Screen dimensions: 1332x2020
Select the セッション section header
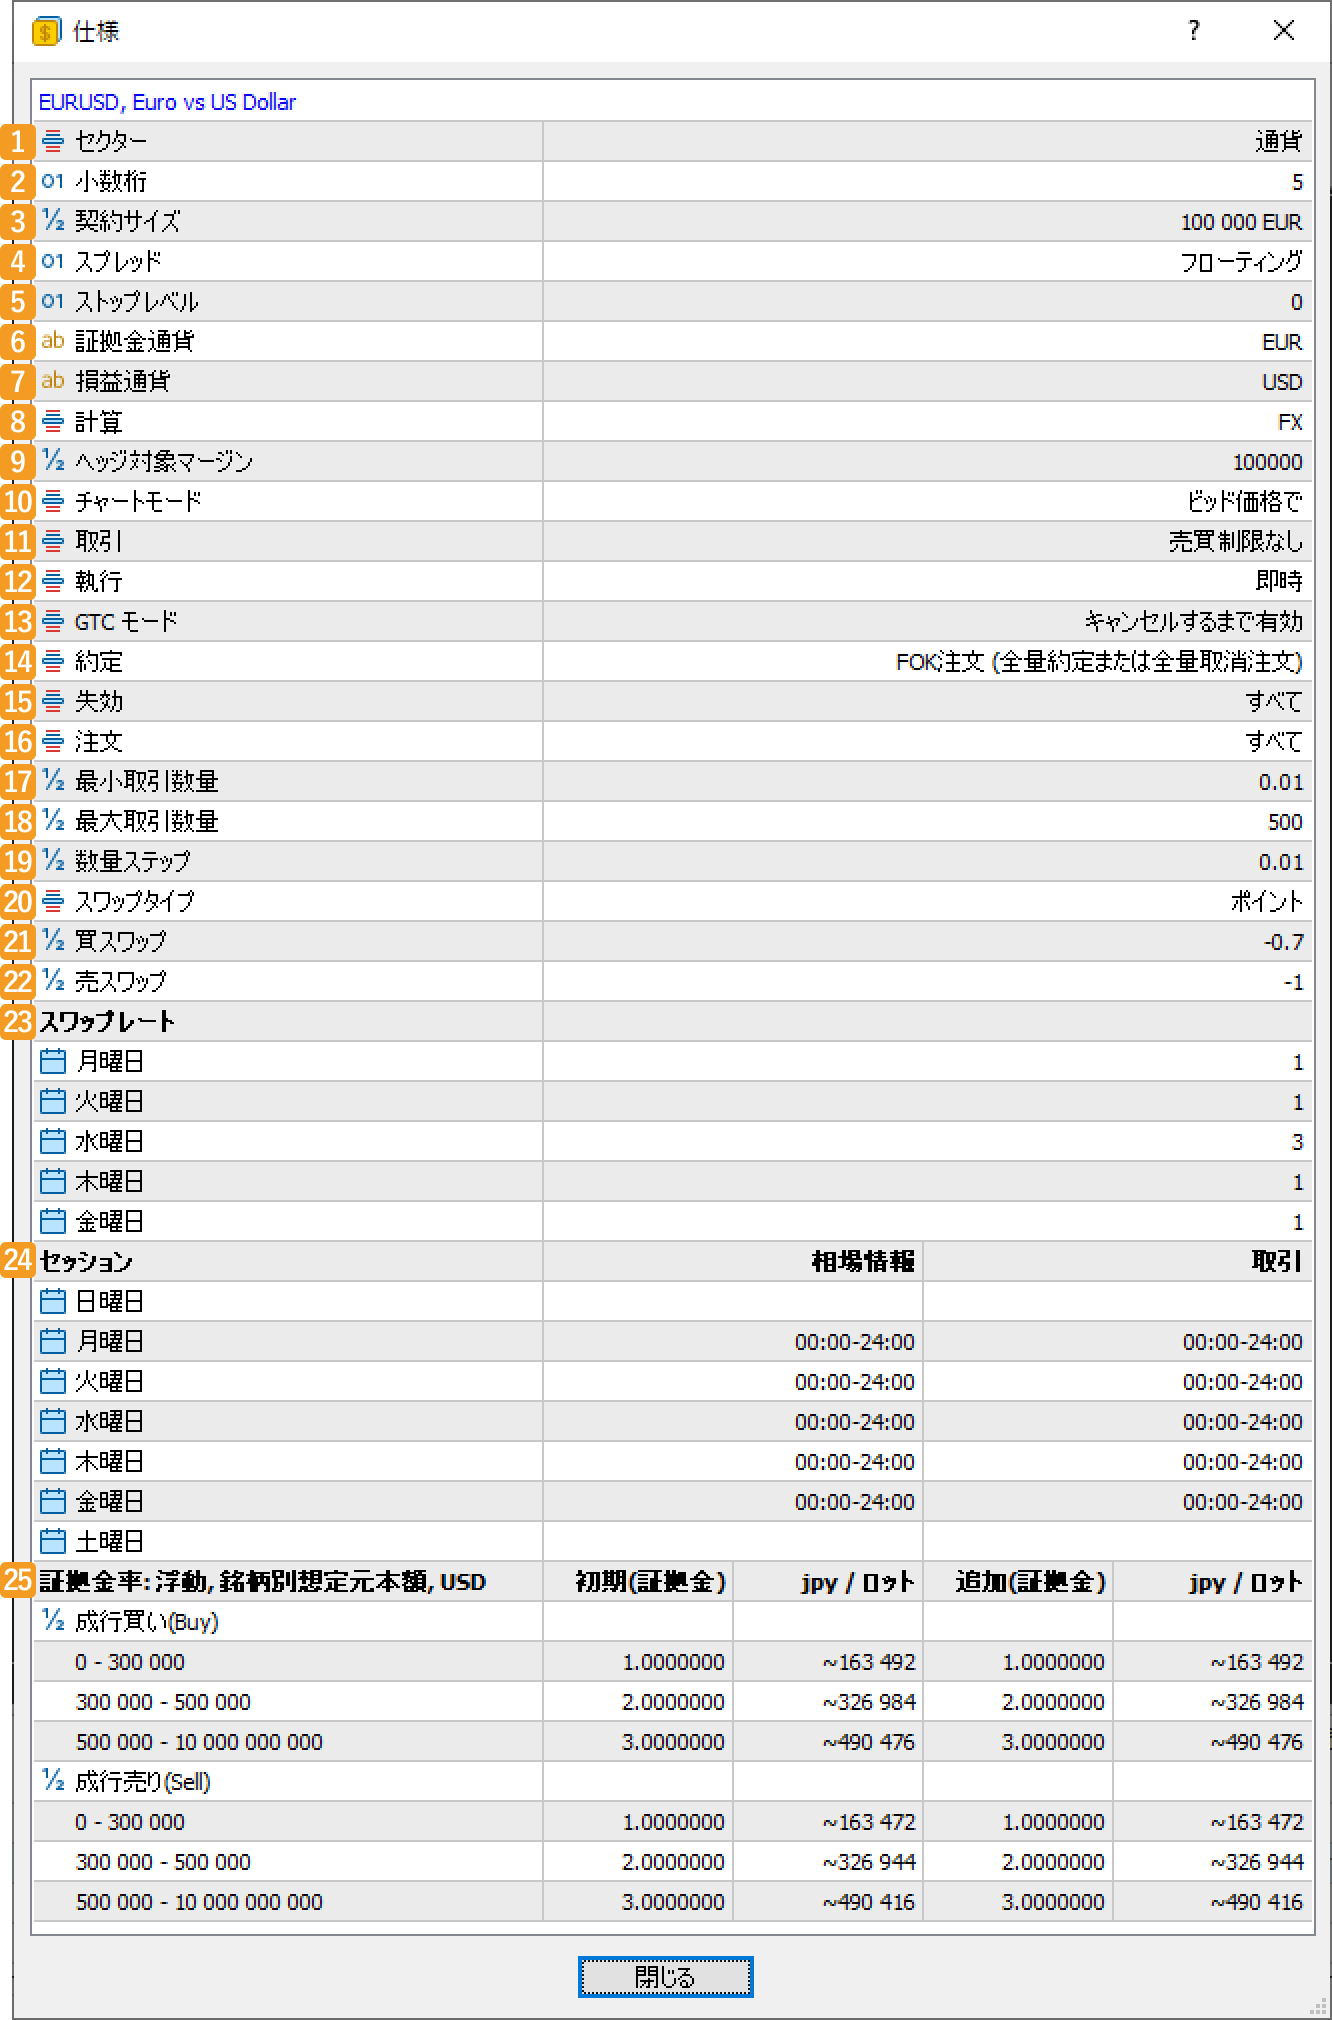[x=85, y=1261]
